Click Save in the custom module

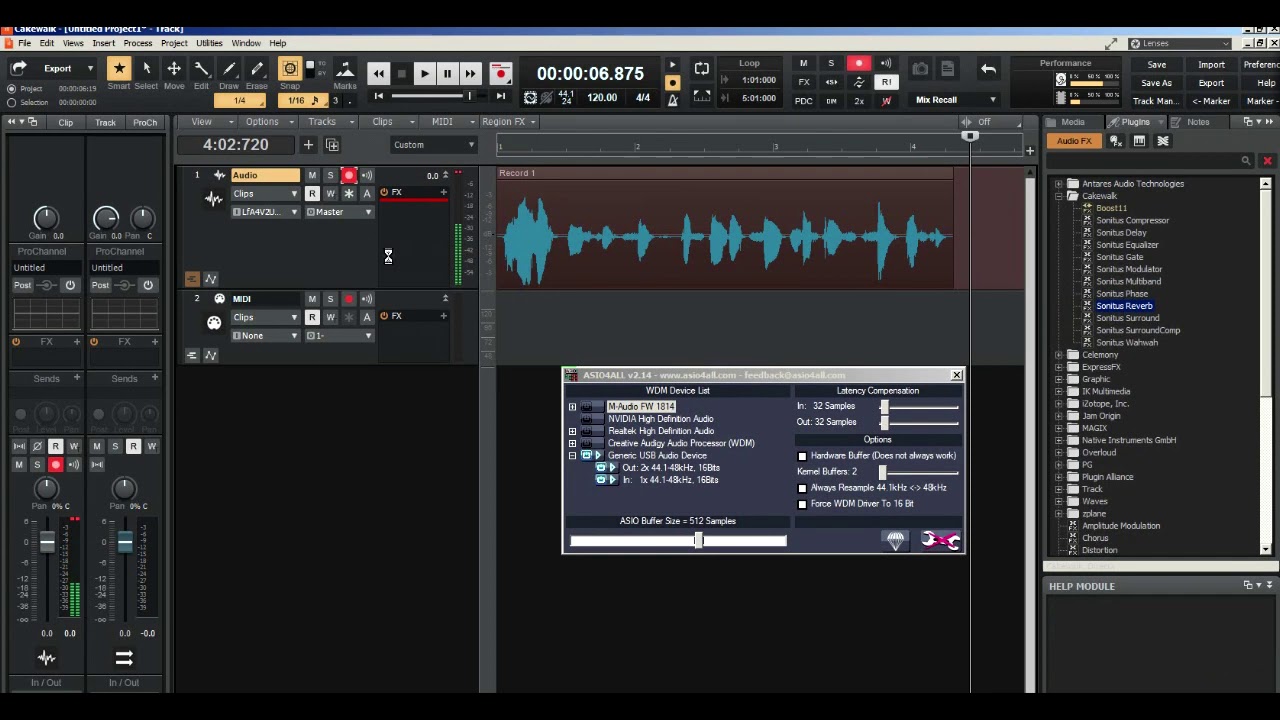1156,65
